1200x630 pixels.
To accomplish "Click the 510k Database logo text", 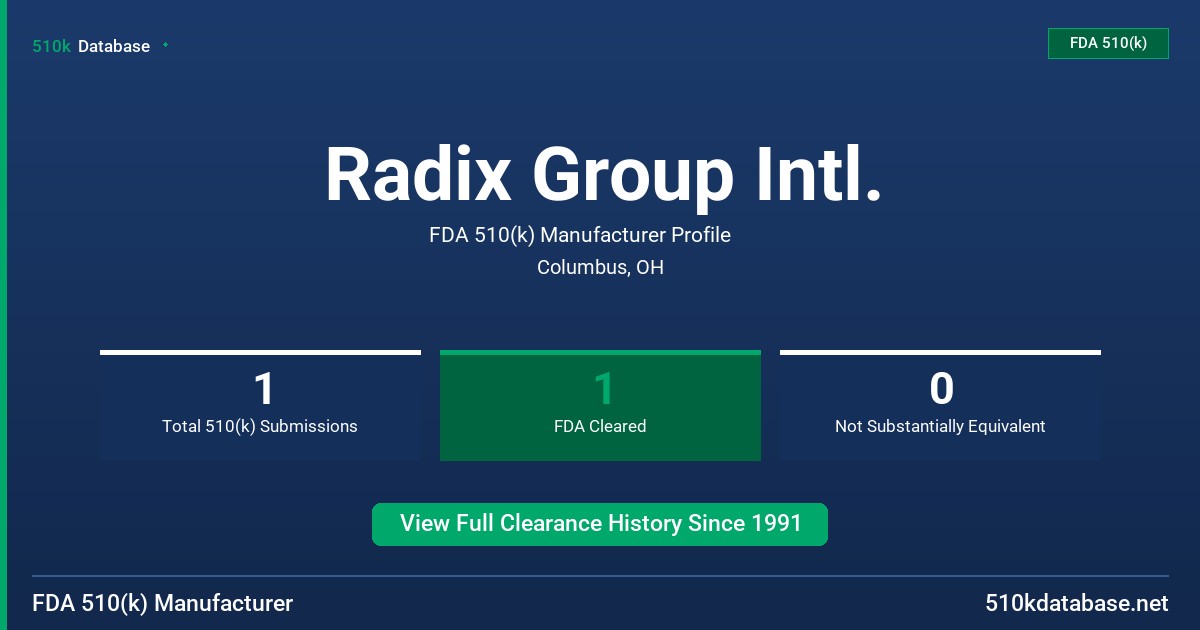I will [91, 46].
